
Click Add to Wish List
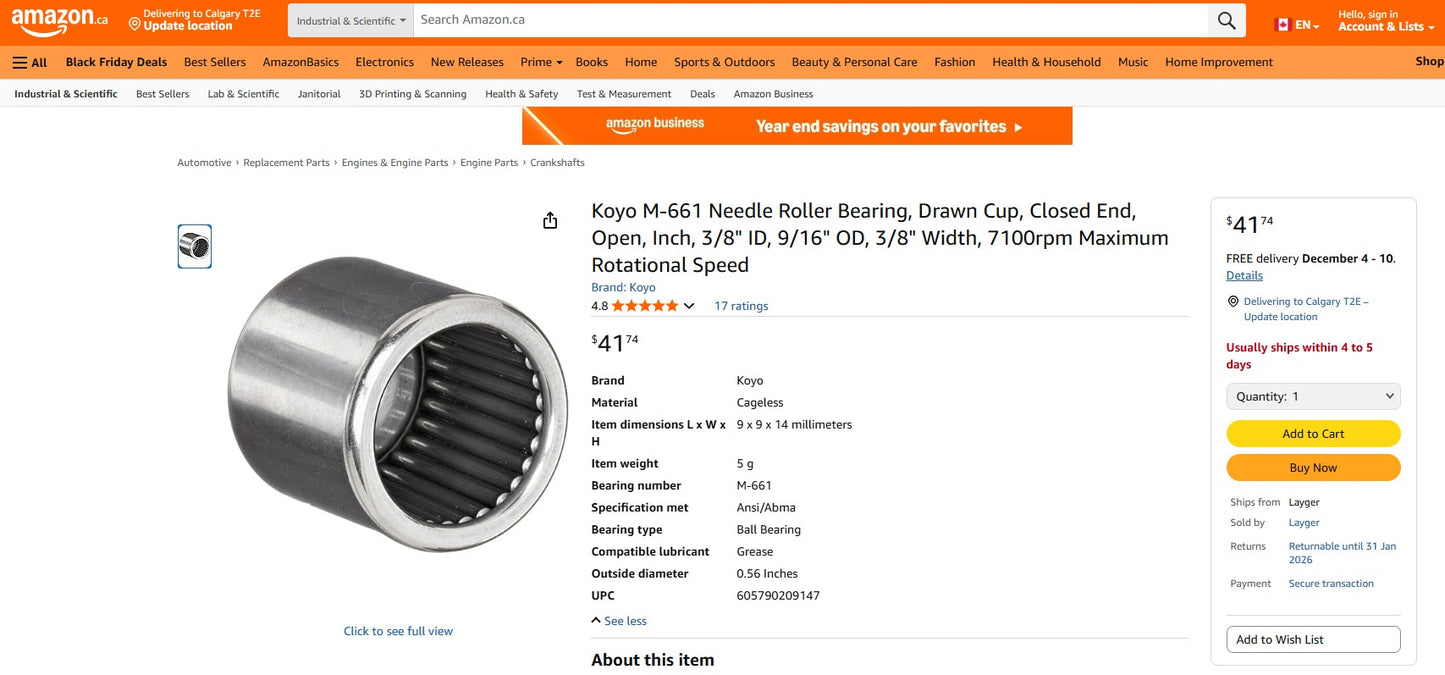1313,639
